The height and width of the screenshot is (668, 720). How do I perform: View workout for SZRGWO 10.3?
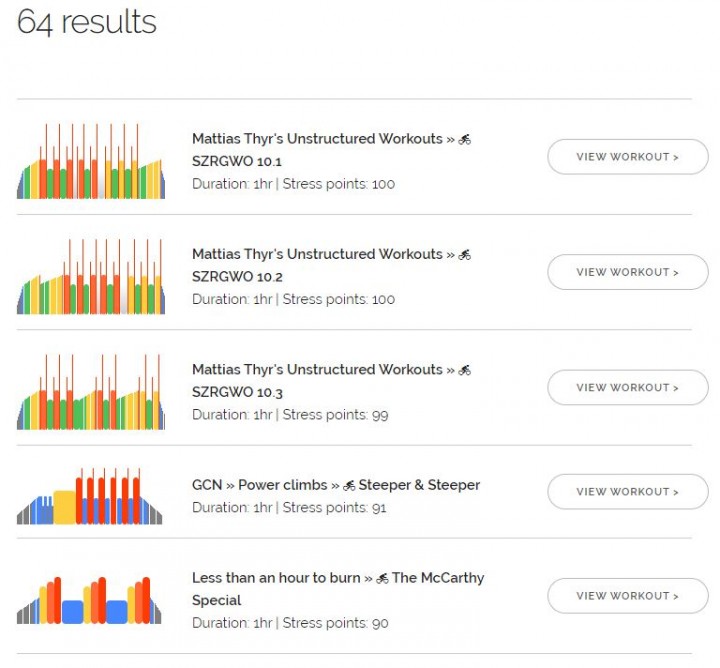point(628,387)
